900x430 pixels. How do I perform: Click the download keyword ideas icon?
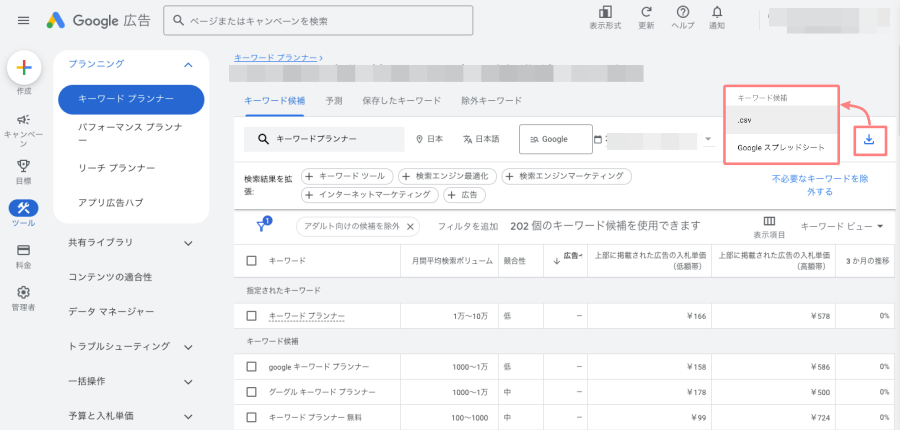(869, 140)
